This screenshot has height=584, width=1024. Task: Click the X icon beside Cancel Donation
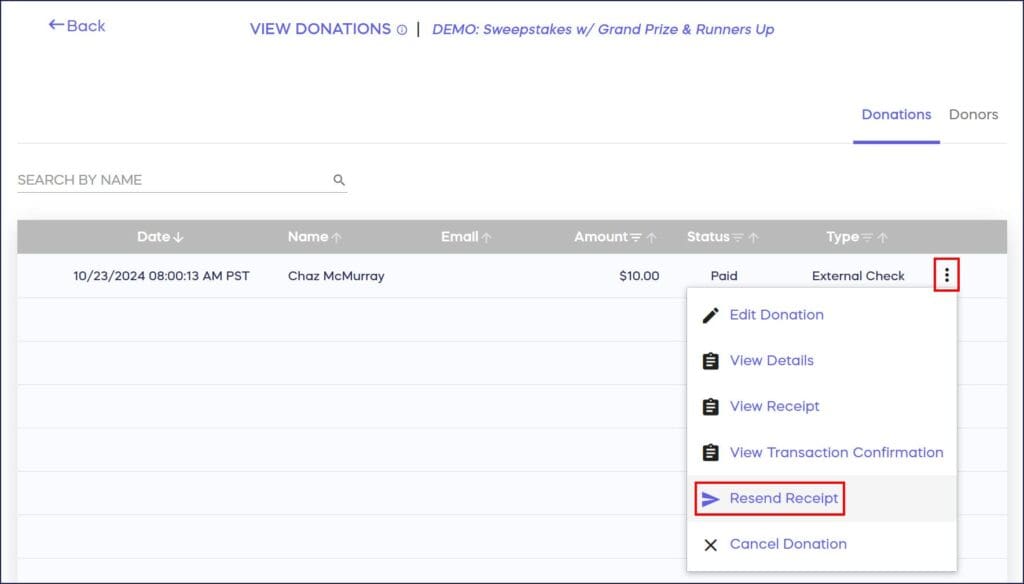[x=711, y=544]
